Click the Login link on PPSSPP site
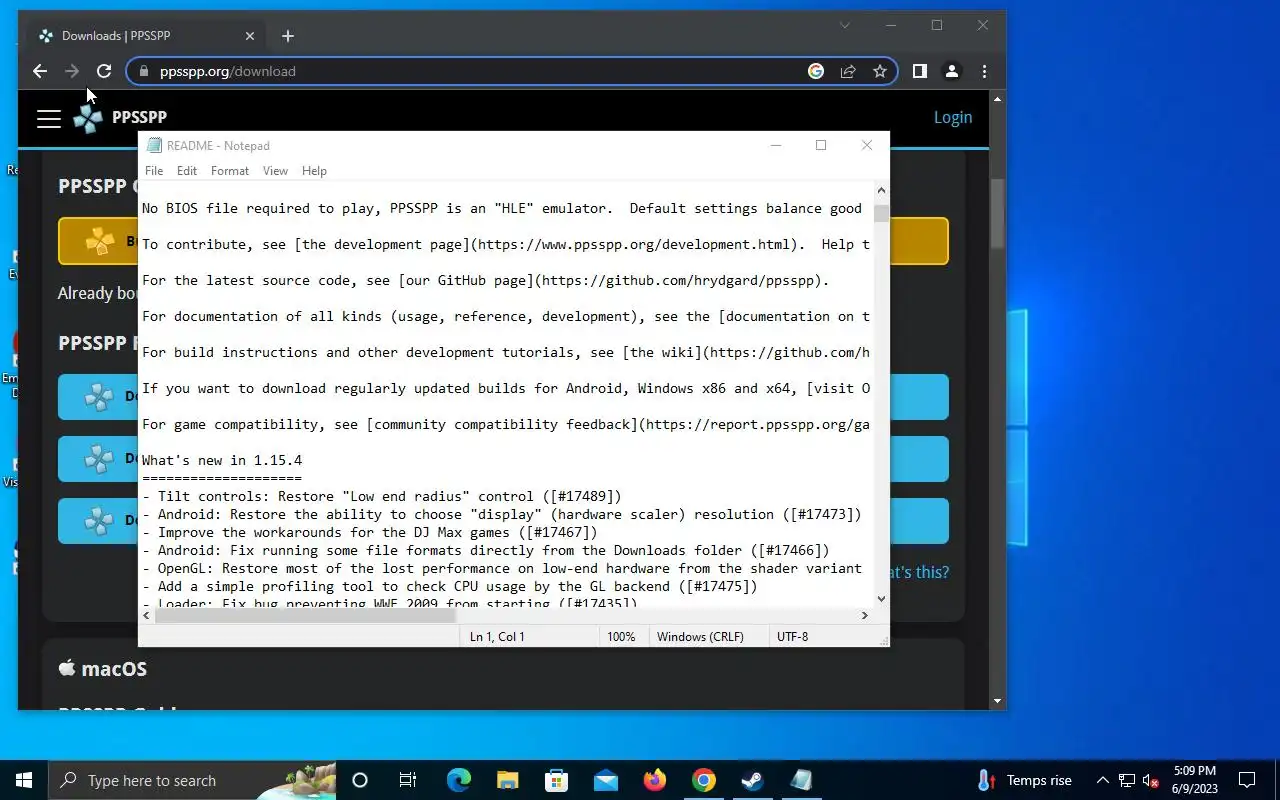This screenshot has height=800, width=1280. click(953, 117)
